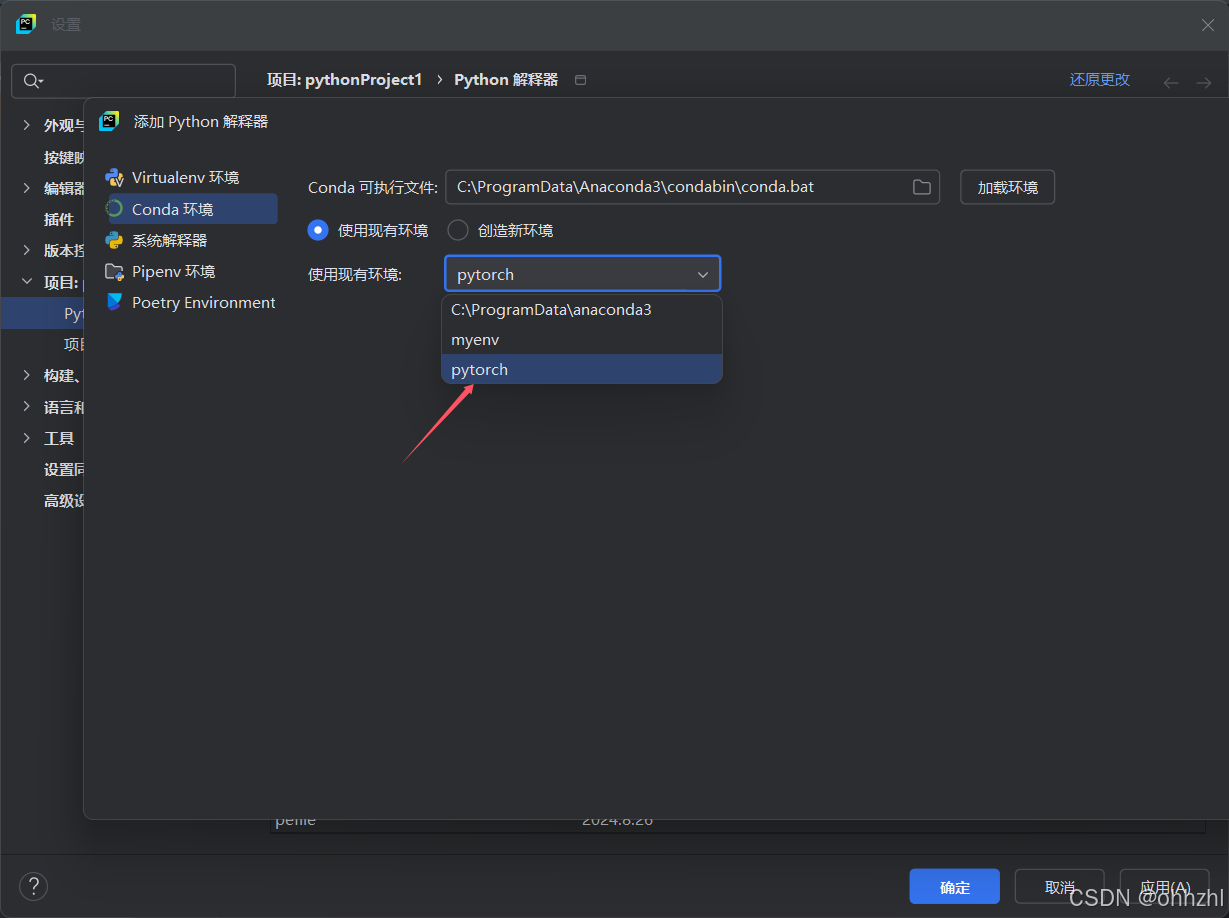Open 按键映射 settings item

(64, 157)
